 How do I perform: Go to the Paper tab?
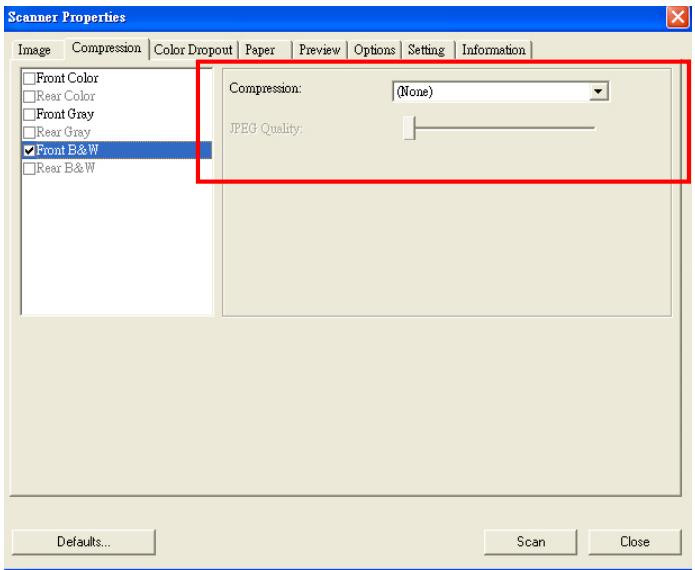[x=261, y=50]
